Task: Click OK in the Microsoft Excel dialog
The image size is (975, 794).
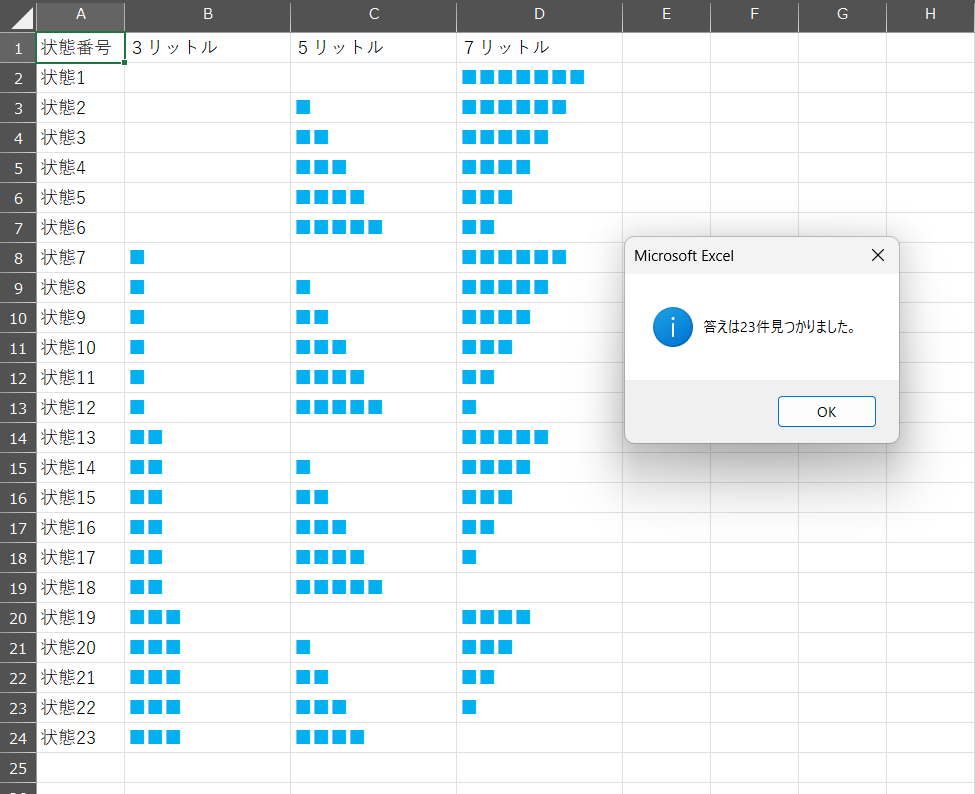Action: [826, 412]
